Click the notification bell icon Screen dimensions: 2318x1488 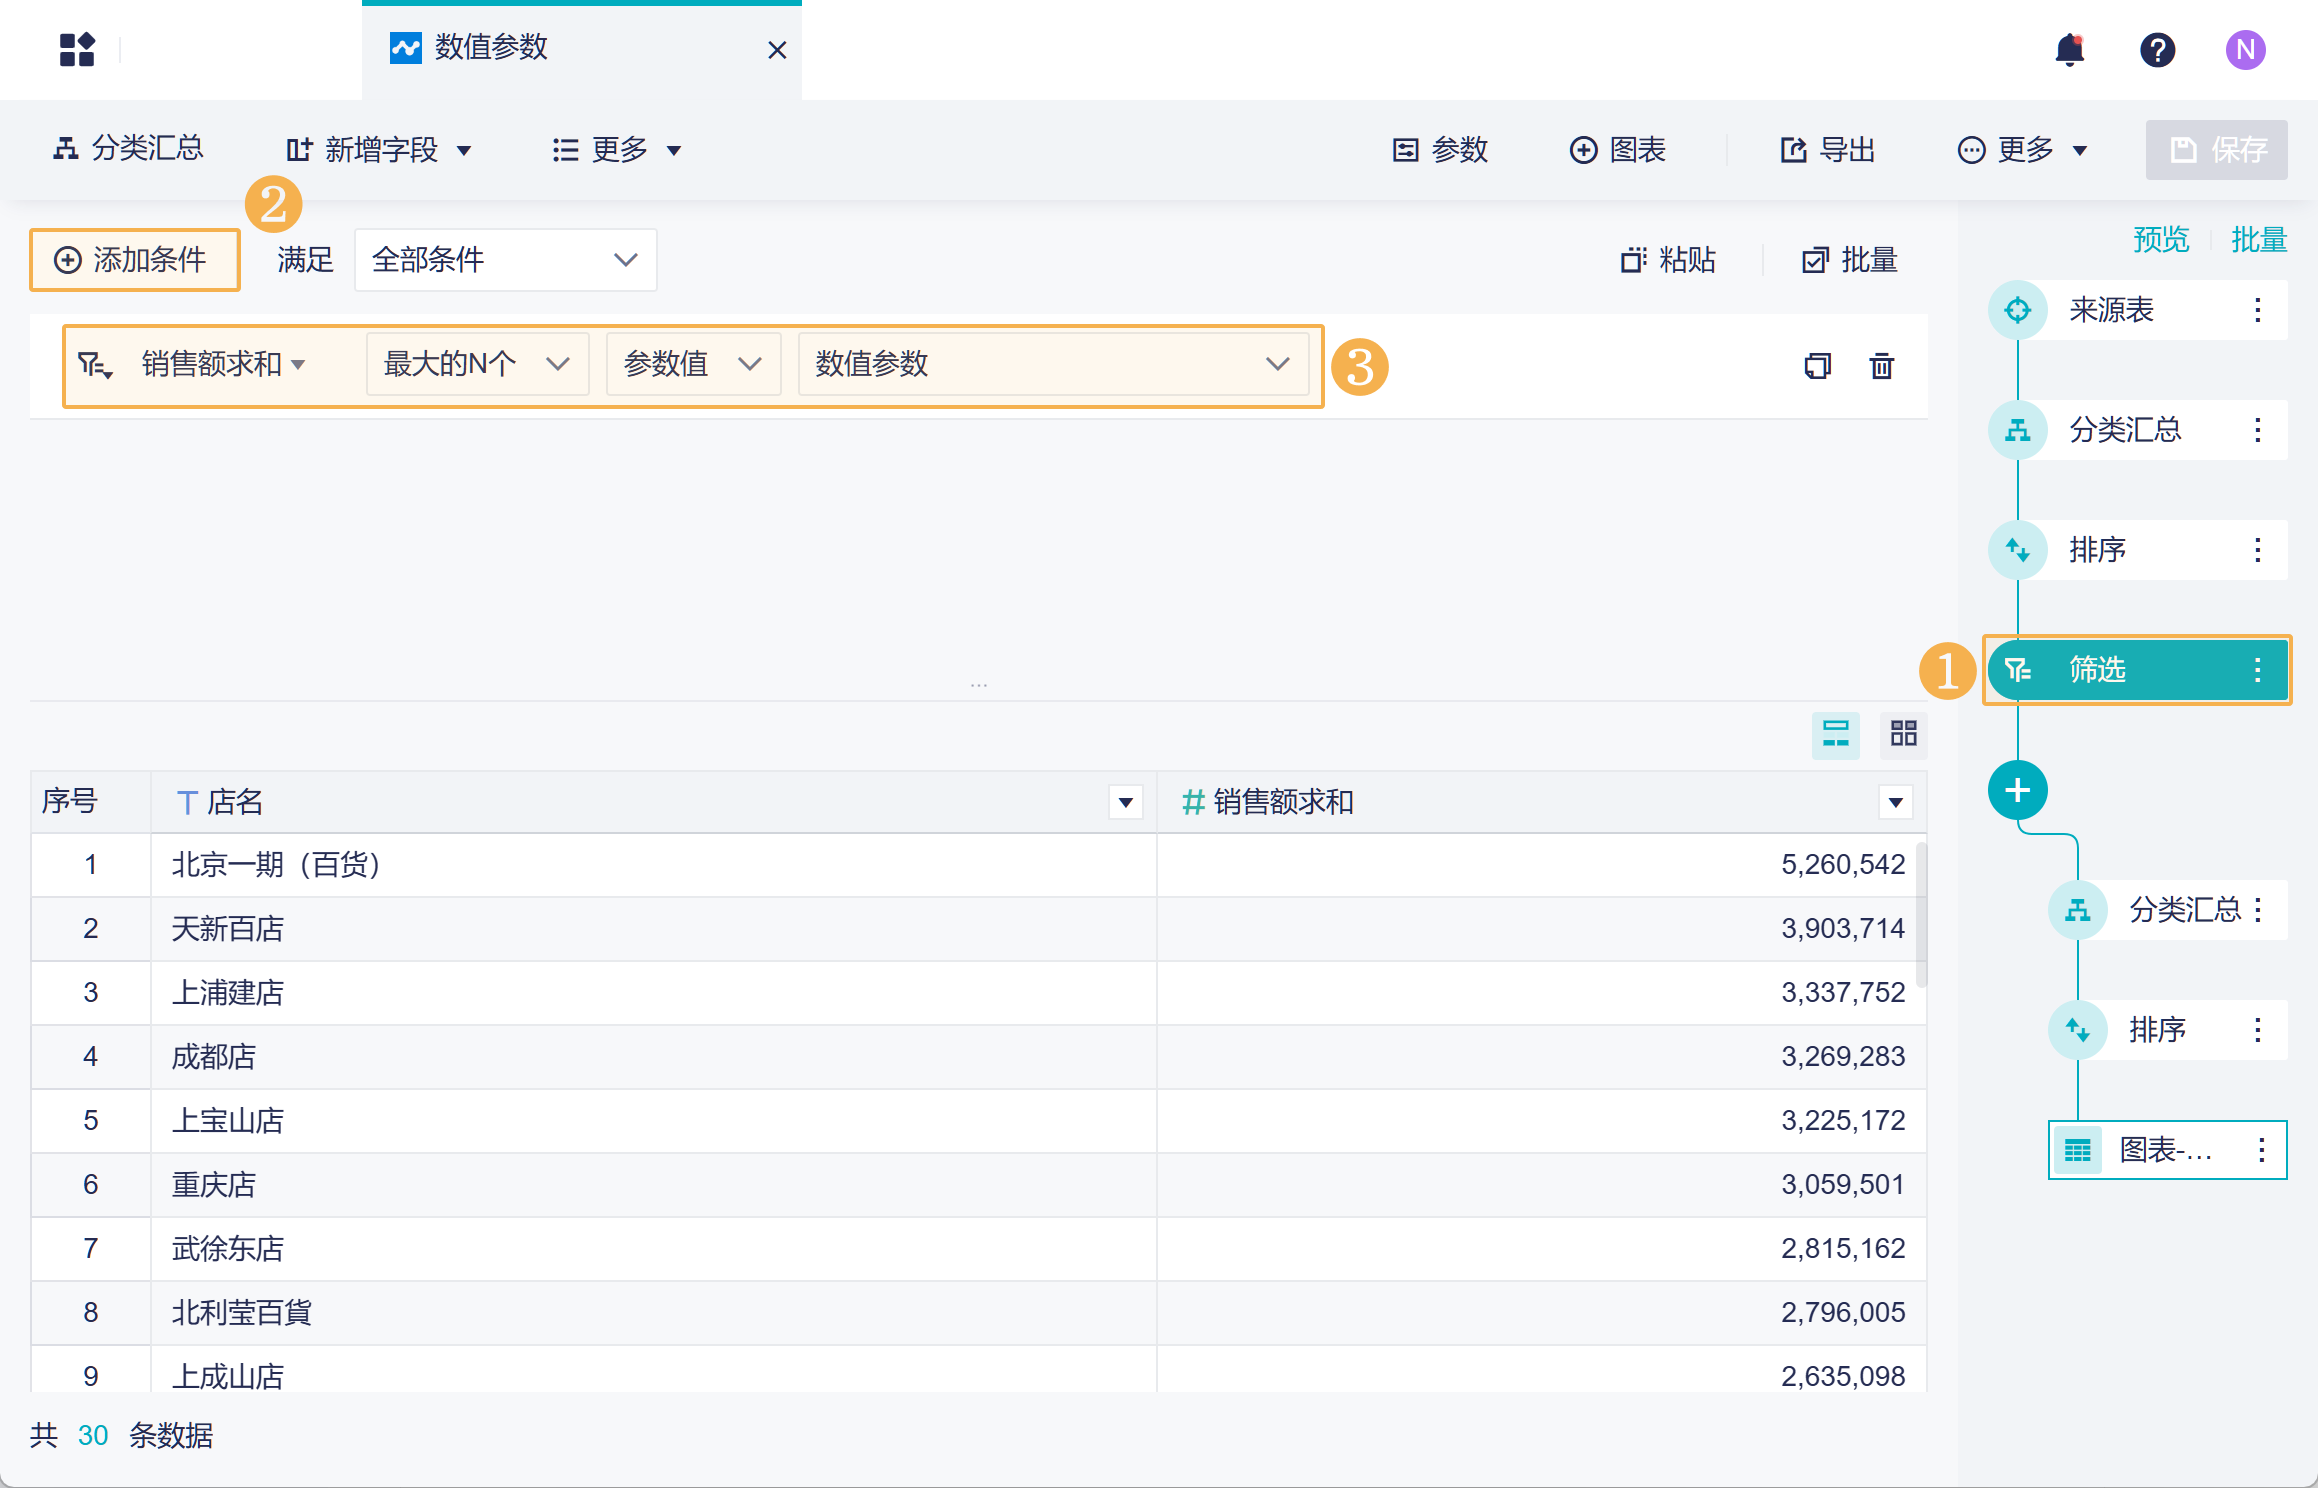click(x=2069, y=50)
